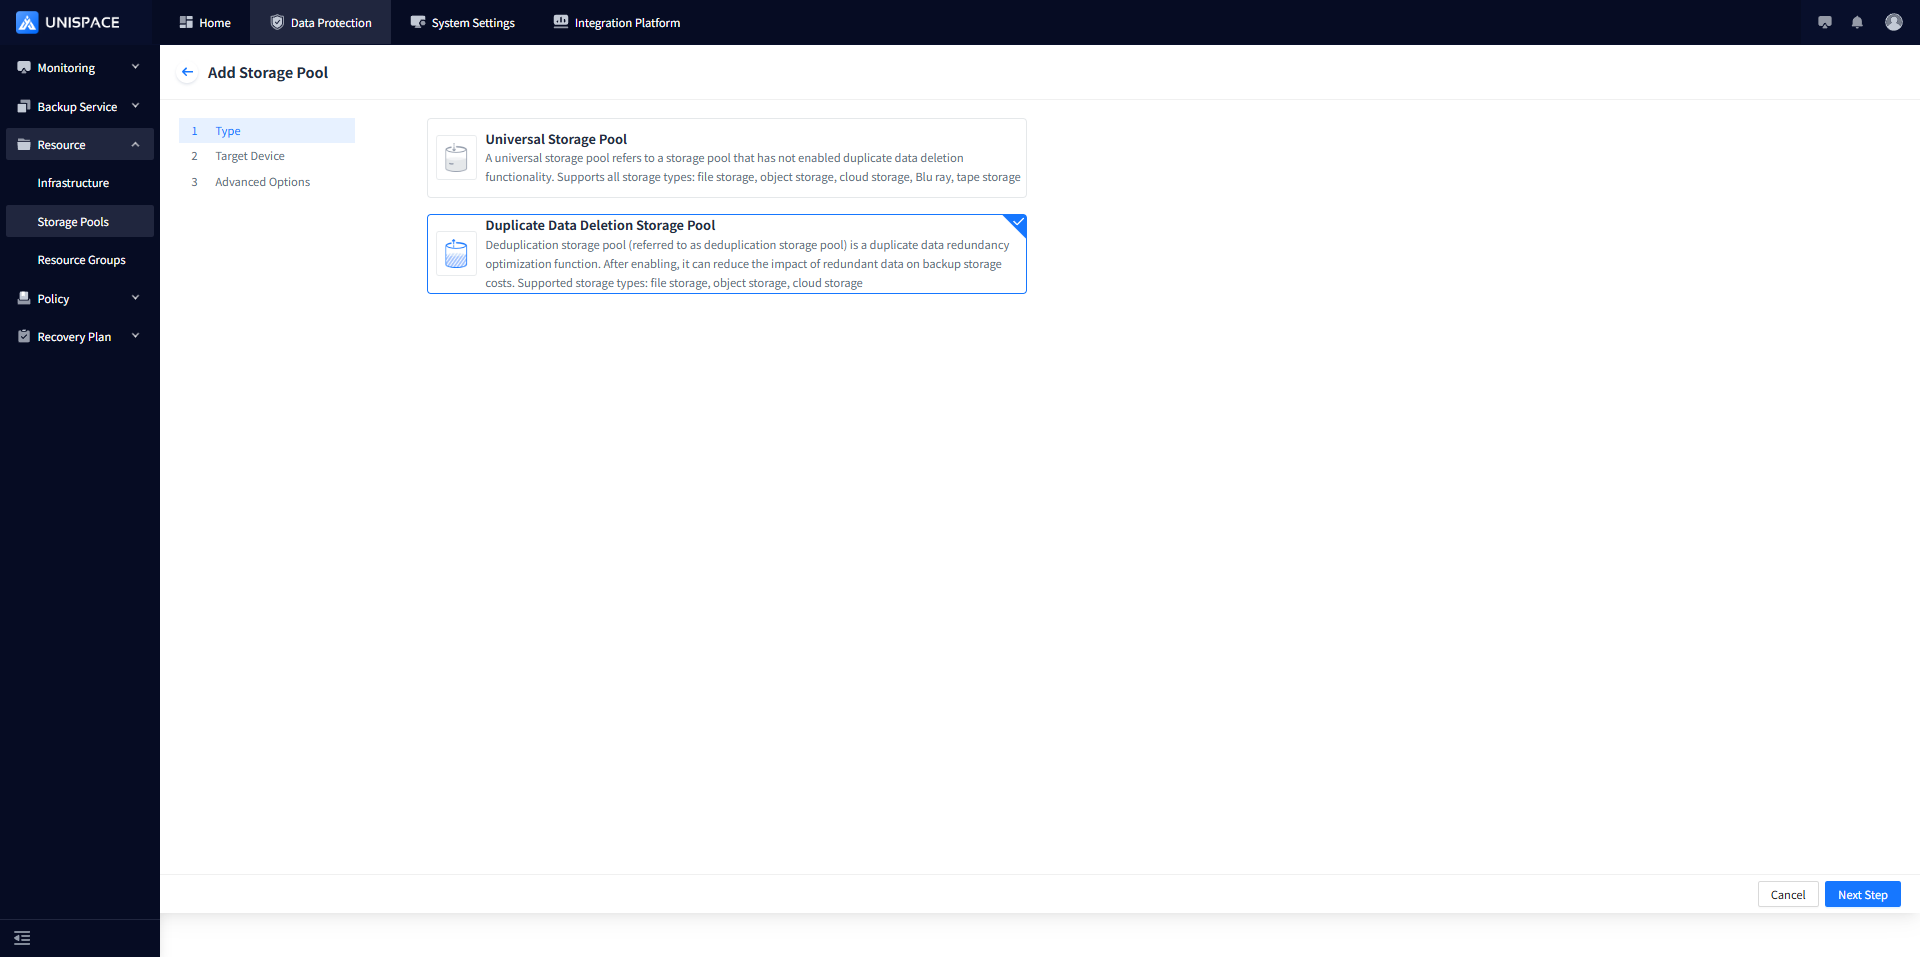
Task: Click the Resource menu label
Action: pos(61,145)
